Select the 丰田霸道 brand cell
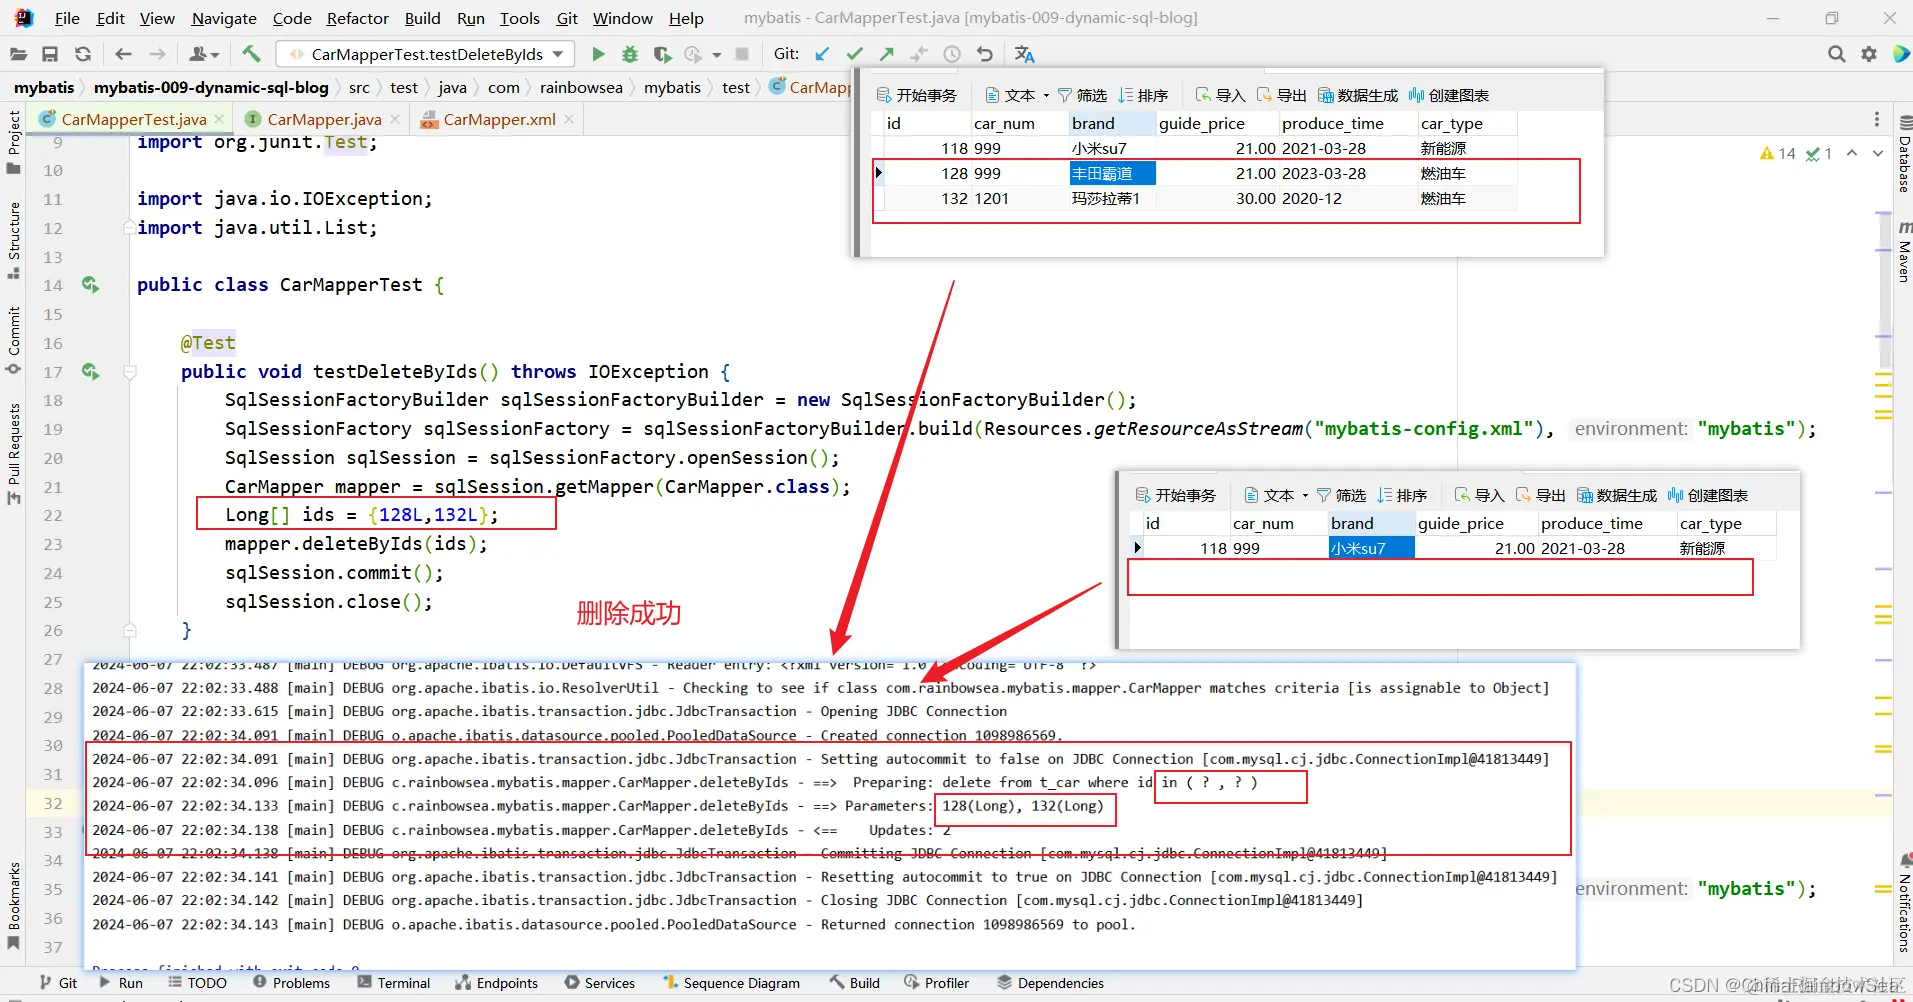1913x1002 pixels. (1112, 173)
